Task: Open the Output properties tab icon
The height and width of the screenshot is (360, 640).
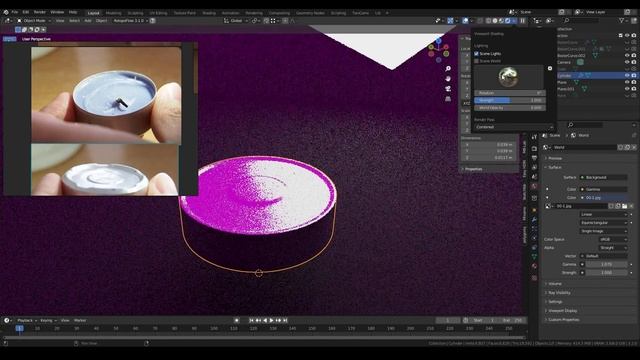Action: [x=534, y=158]
